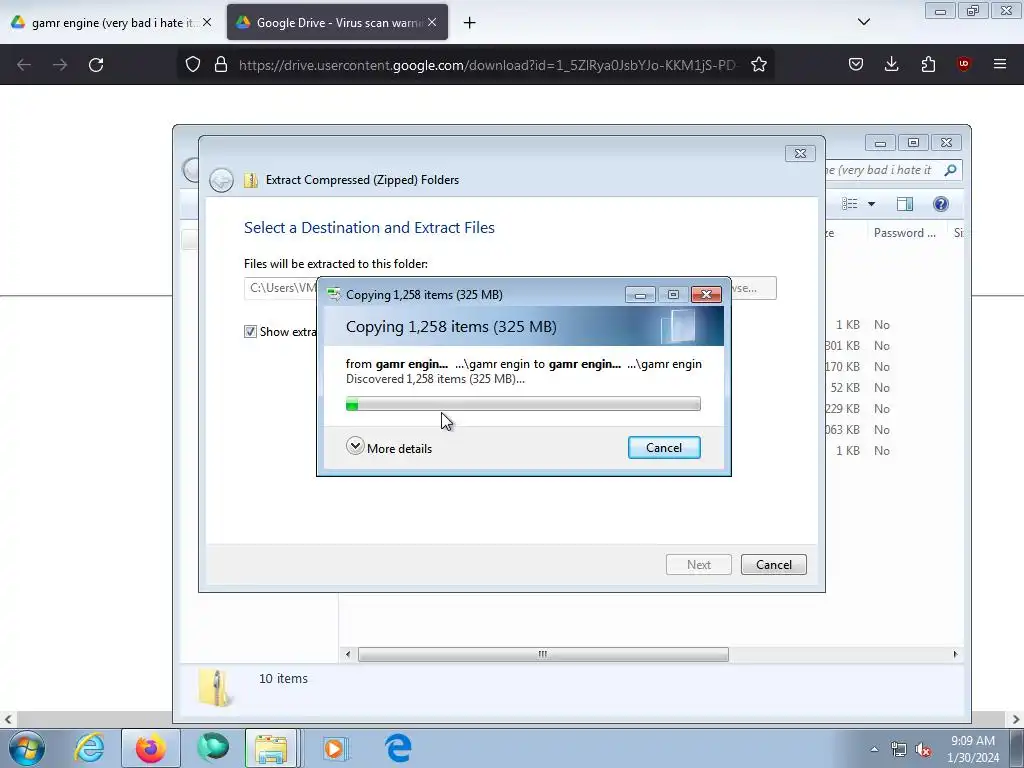
Task: Go forward in Firefox
Action: pyautogui.click(x=60, y=65)
